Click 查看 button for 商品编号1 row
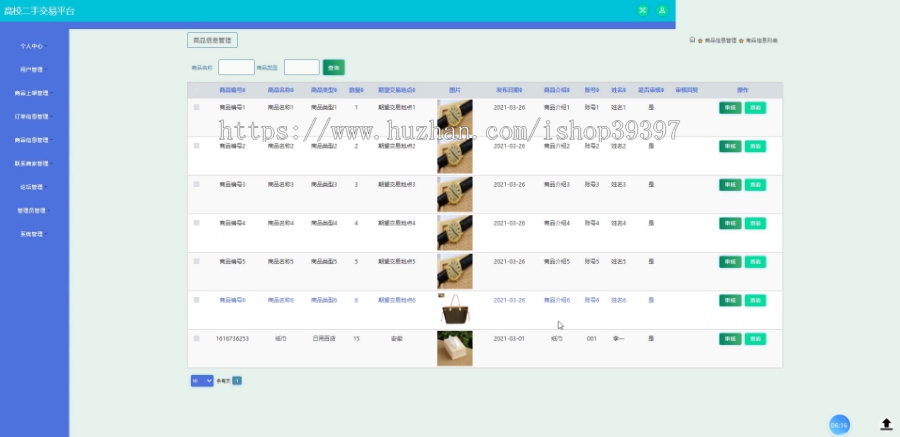This screenshot has width=900, height=437. pos(755,108)
